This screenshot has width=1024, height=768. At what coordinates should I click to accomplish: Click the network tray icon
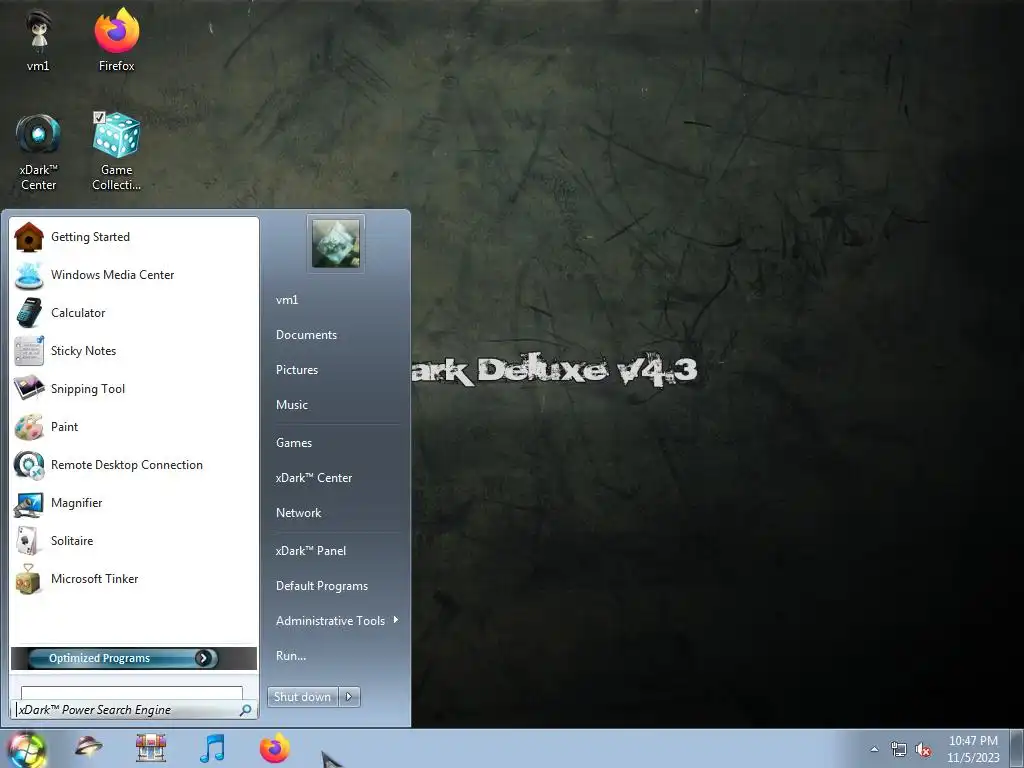[x=899, y=750]
